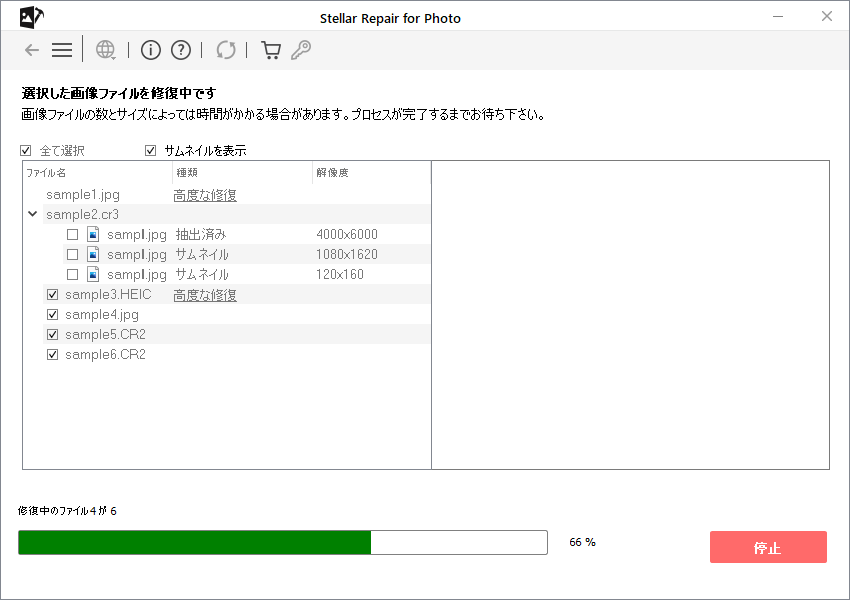This screenshot has height=600, width=850.
Task: Minimize the Stellar Repair for Photo window
Action: pyautogui.click(x=778, y=17)
